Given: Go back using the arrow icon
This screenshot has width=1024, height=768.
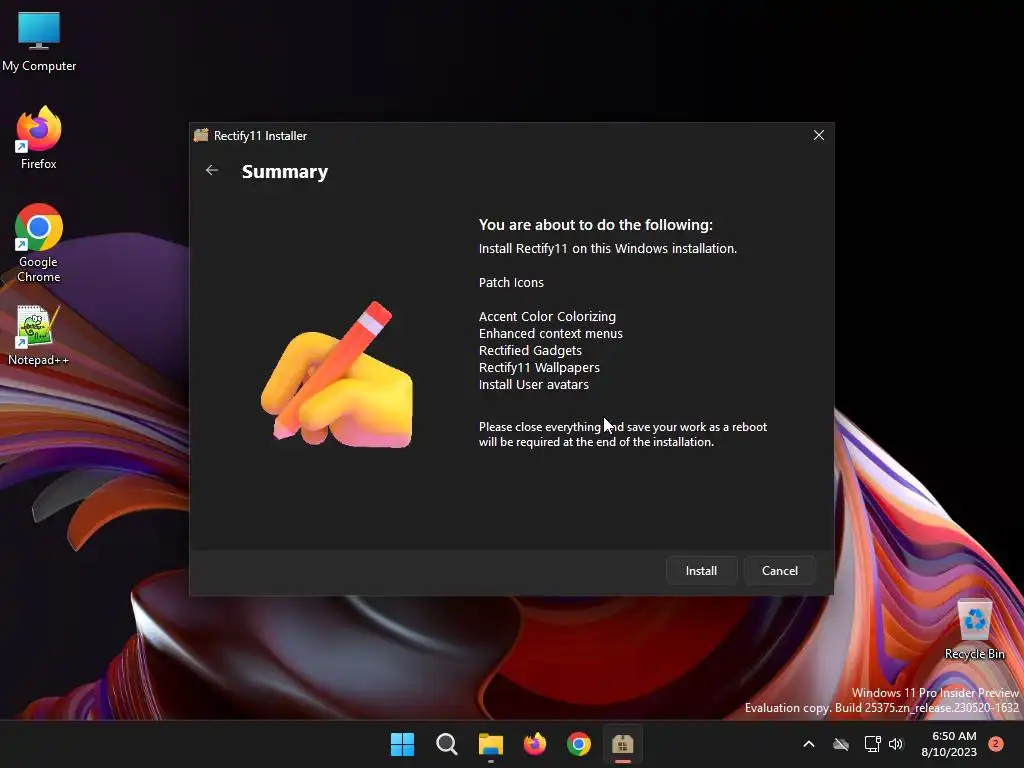Looking at the screenshot, I should point(212,170).
